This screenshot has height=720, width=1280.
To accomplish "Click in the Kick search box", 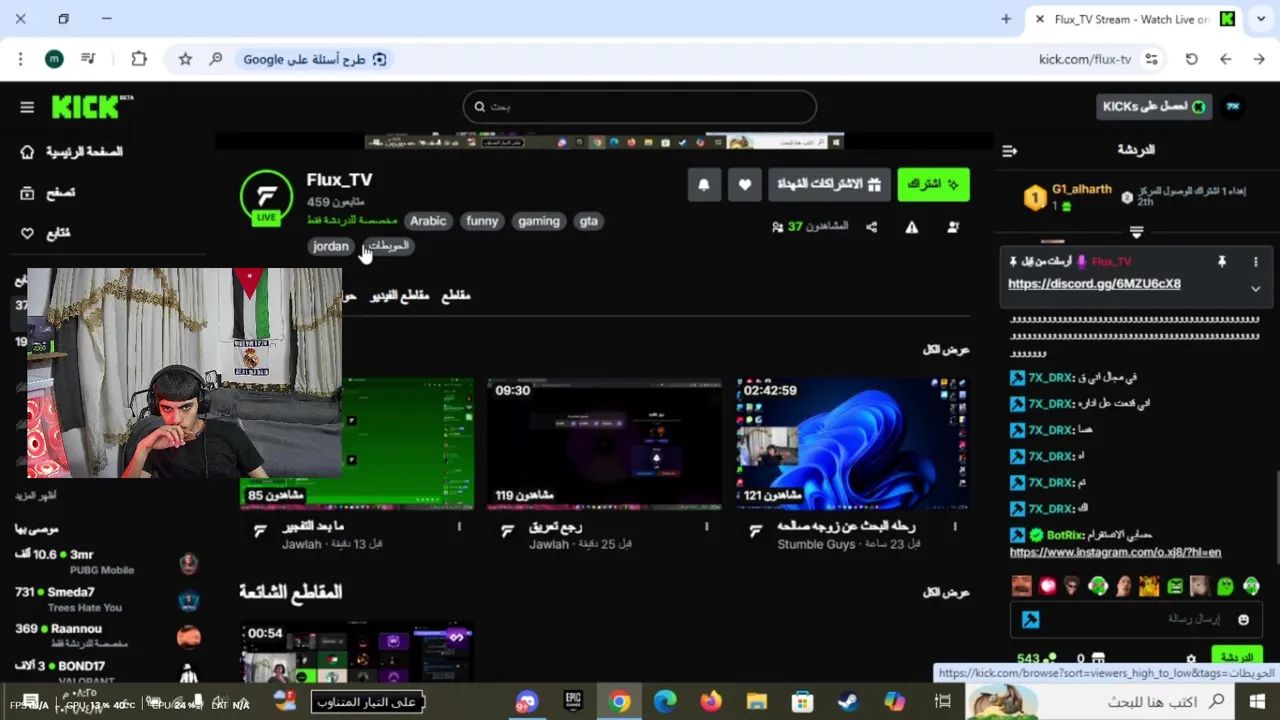I will [x=640, y=107].
